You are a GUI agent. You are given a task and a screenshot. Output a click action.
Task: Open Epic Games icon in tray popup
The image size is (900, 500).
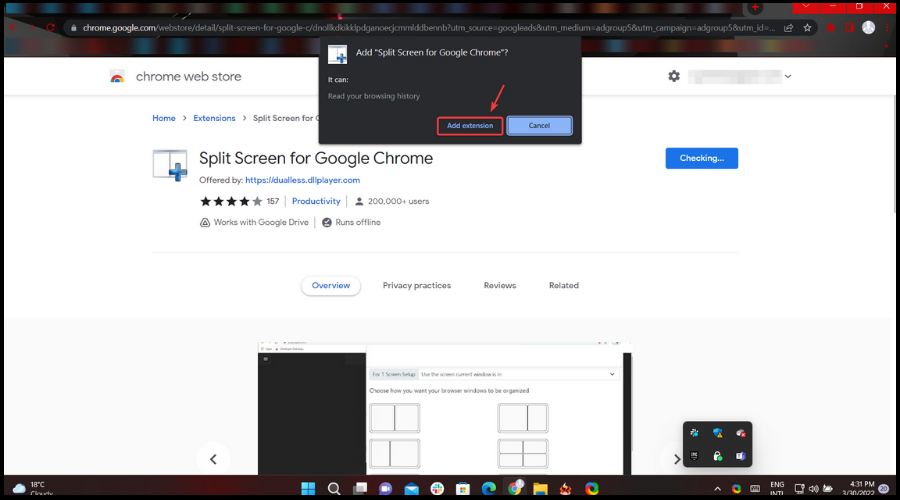click(694, 456)
